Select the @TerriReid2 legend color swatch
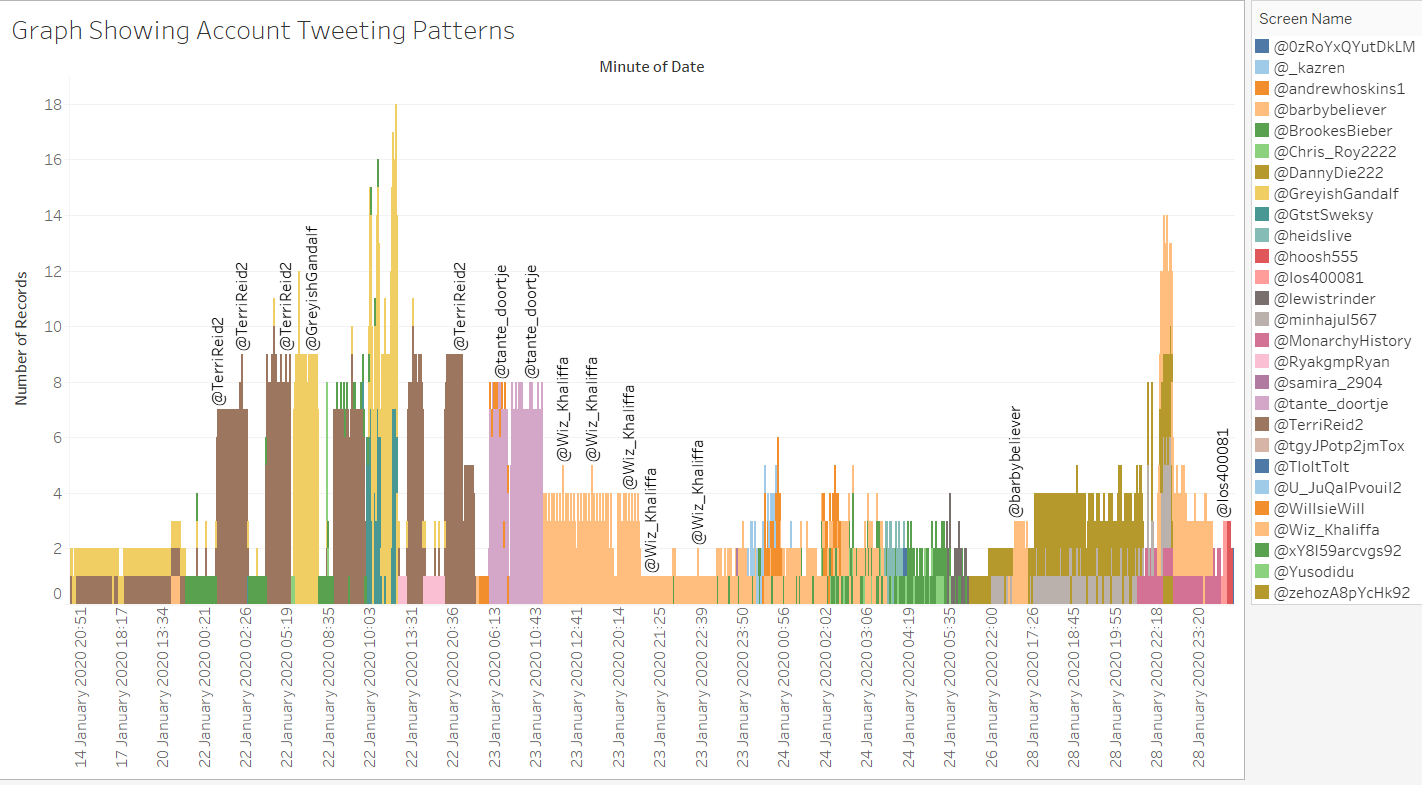1422x785 pixels. pos(1262,425)
